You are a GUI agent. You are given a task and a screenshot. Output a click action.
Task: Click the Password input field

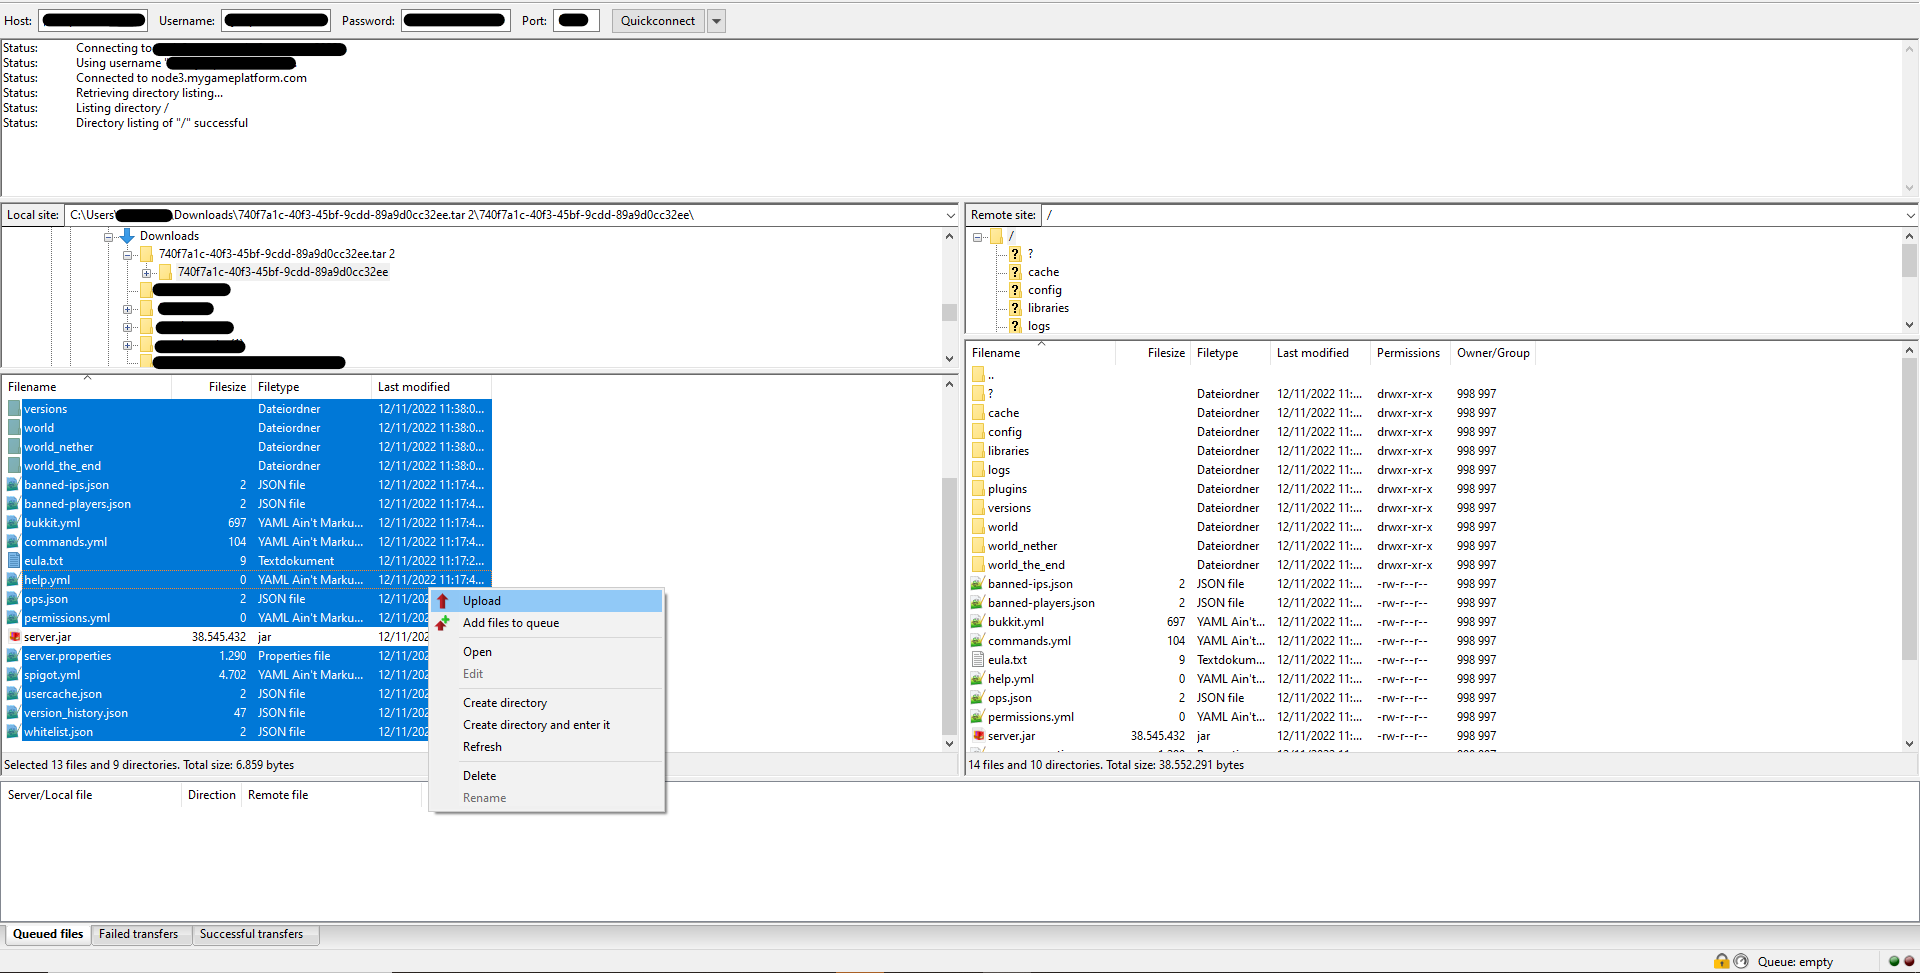tap(454, 21)
